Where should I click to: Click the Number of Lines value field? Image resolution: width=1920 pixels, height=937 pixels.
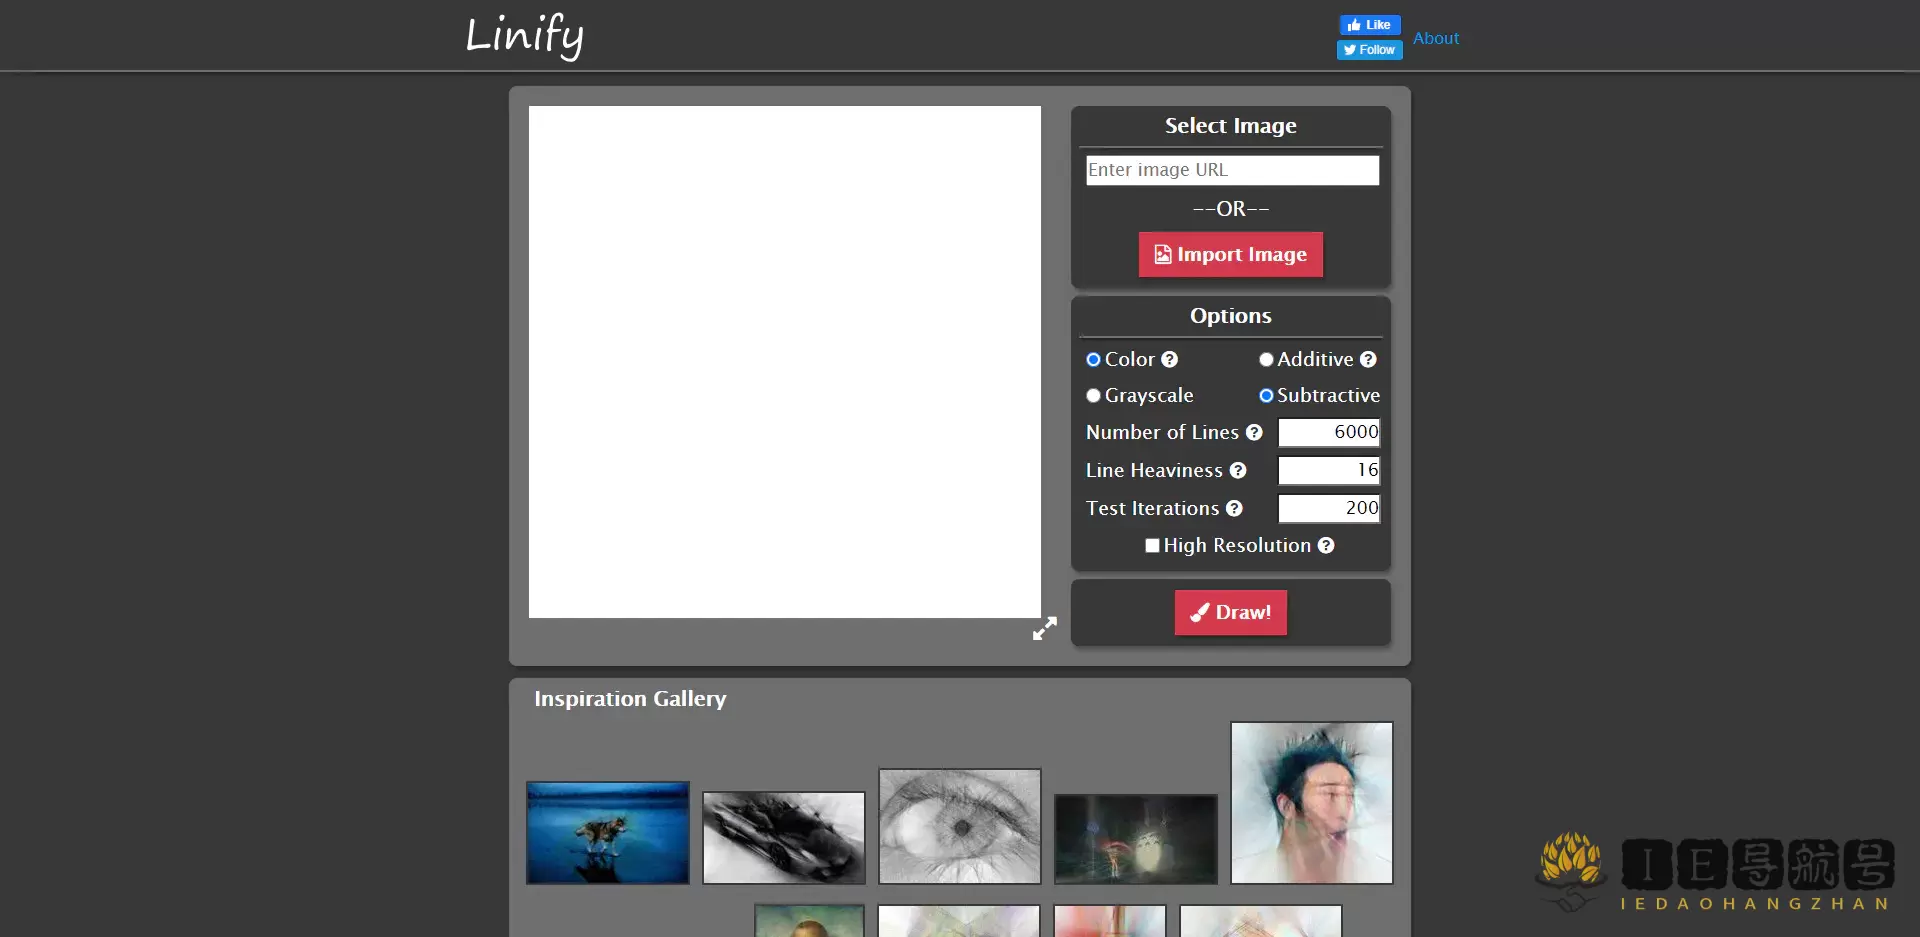tap(1328, 432)
